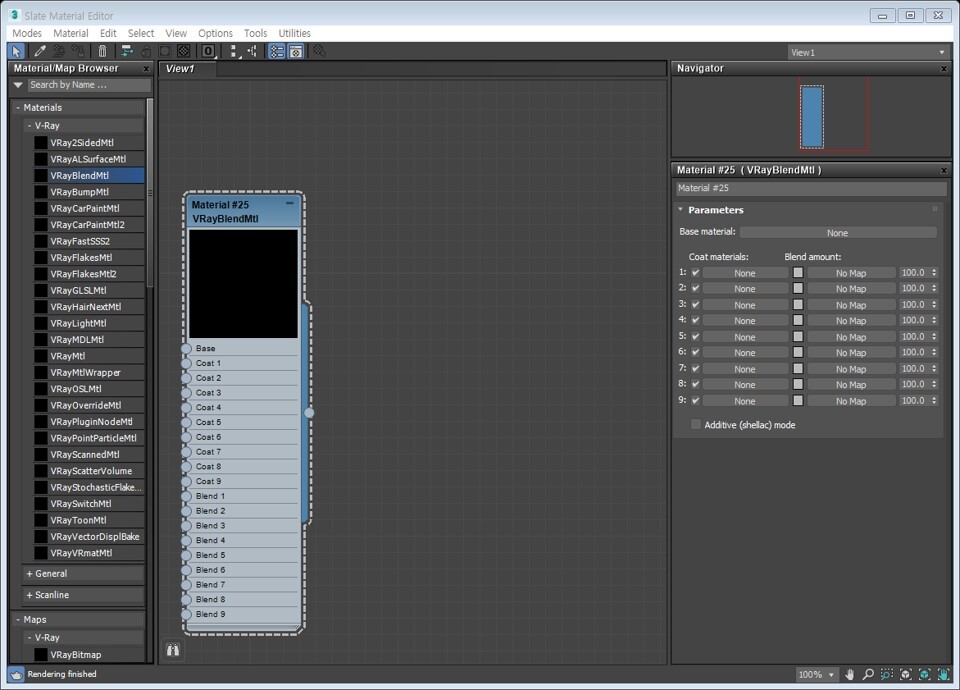
Task: Toggle the Material/Map Browser toolbar button
Action: point(277,51)
